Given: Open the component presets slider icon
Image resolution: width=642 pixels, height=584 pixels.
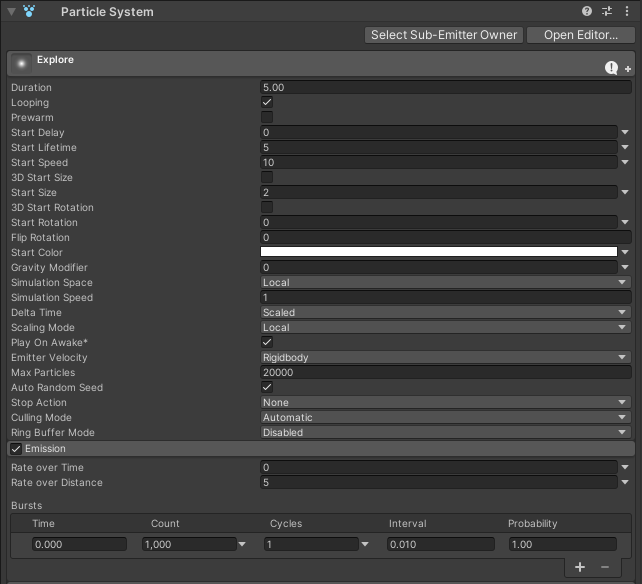Looking at the screenshot, I should pyautogui.click(x=607, y=11).
